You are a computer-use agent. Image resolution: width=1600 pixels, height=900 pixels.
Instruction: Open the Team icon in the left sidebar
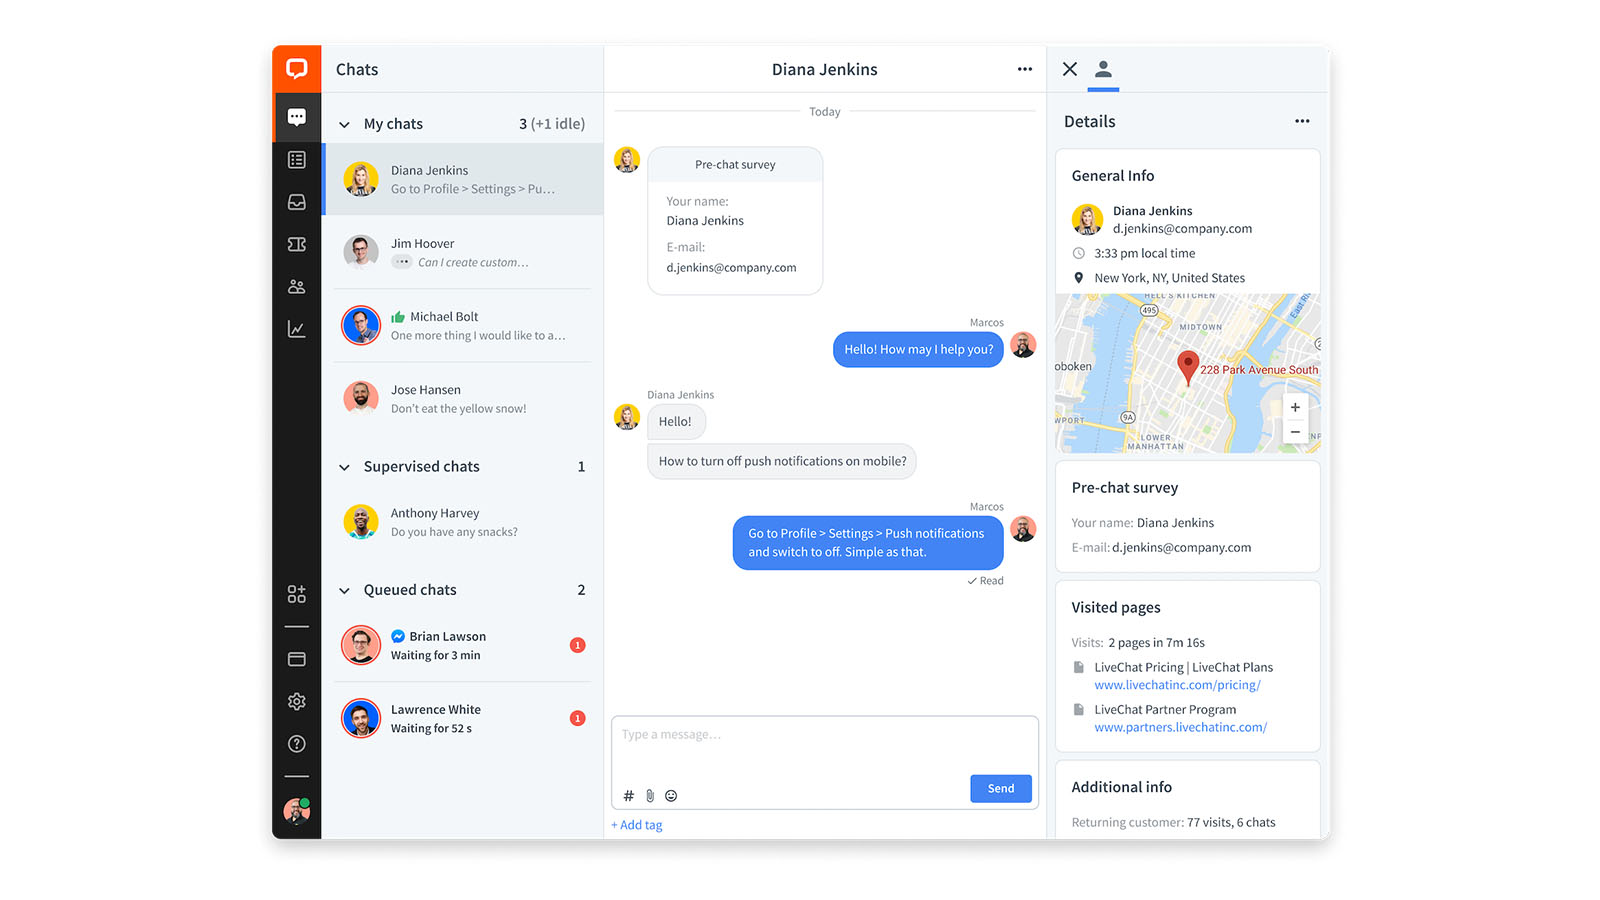[297, 286]
